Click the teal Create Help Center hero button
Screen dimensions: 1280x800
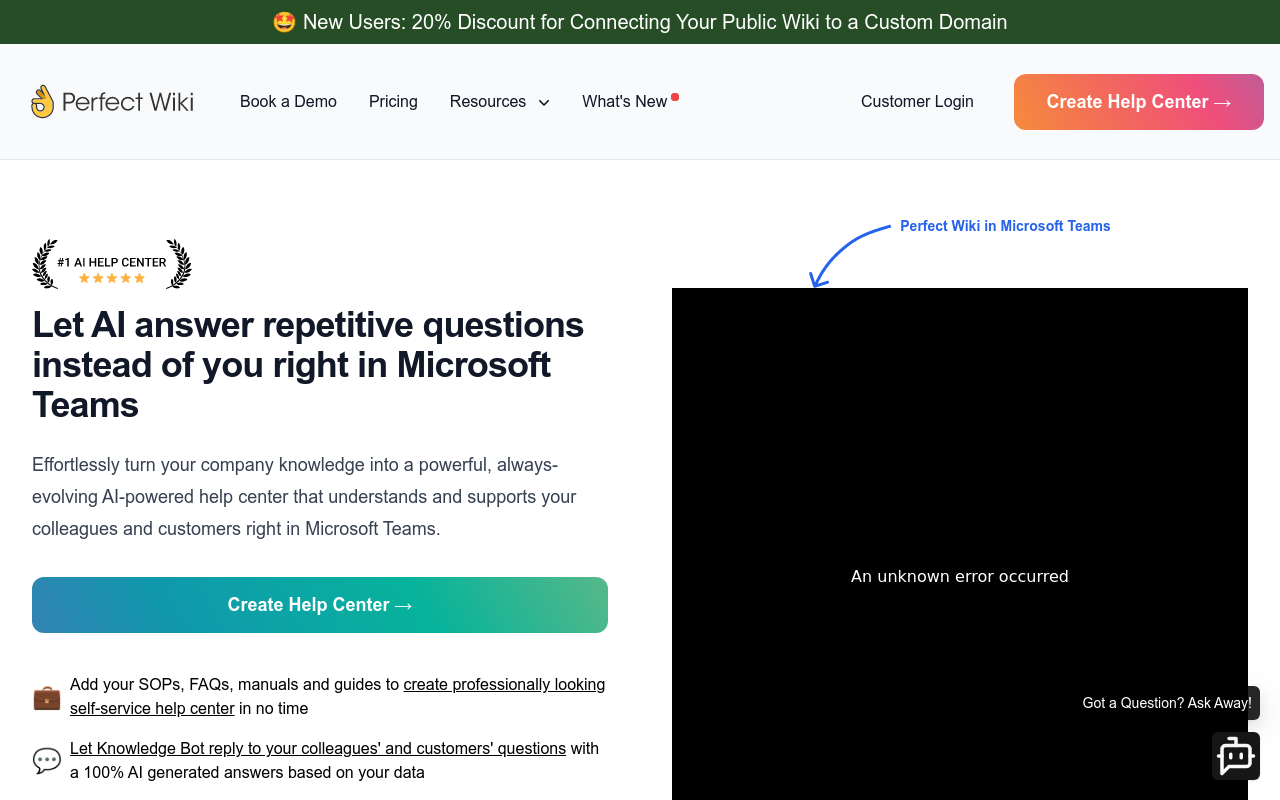pyautogui.click(x=320, y=605)
